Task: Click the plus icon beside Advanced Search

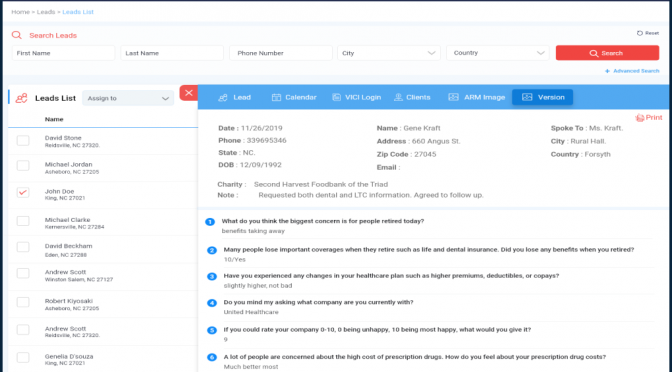Action: pyautogui.click(x=607, y=71)
